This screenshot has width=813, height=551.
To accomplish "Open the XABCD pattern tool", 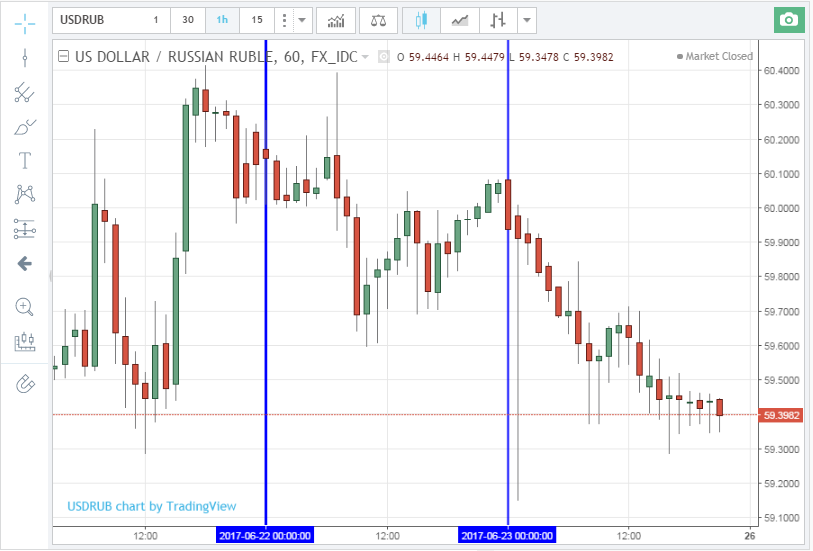I will (25, 194).
